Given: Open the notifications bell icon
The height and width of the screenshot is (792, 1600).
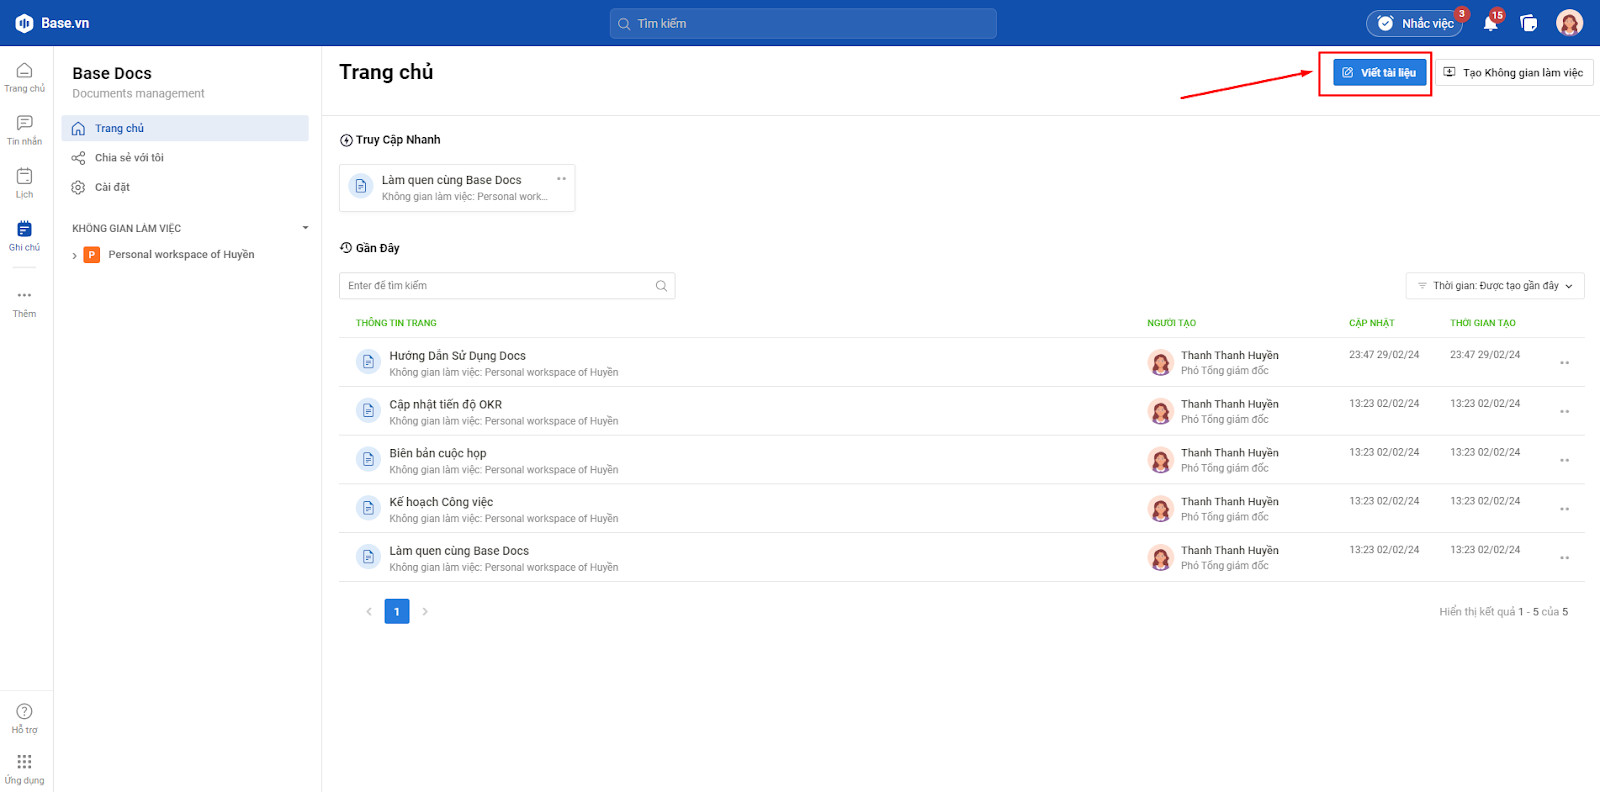Looking at the screenshot, I should coord(1490,23).
